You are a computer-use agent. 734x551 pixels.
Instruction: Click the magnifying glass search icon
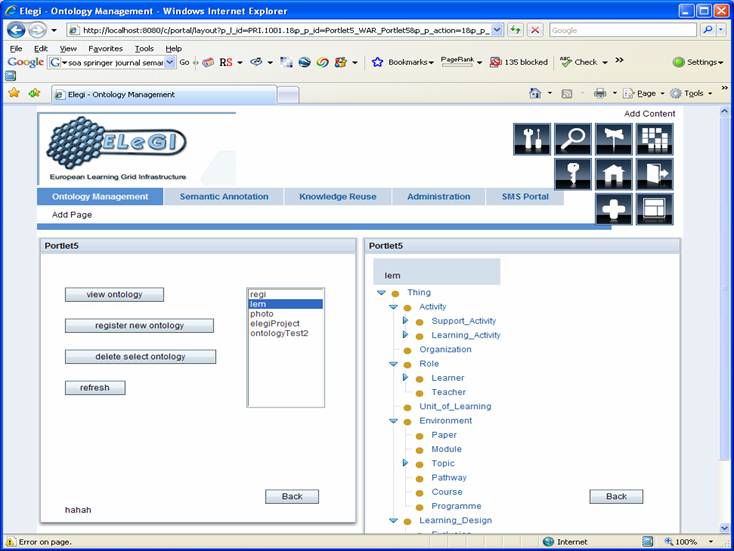coord(573,139)
